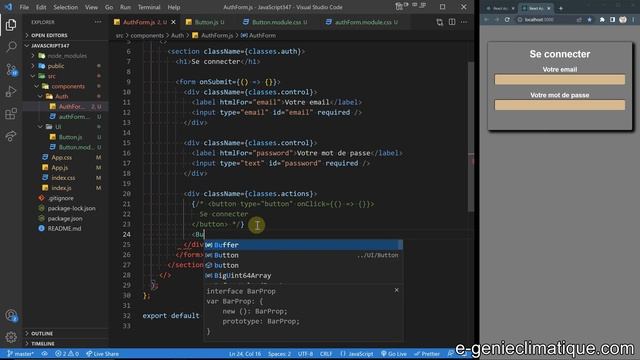
Task: Open browser extensions puzzle icon
Action: point(602,20)
